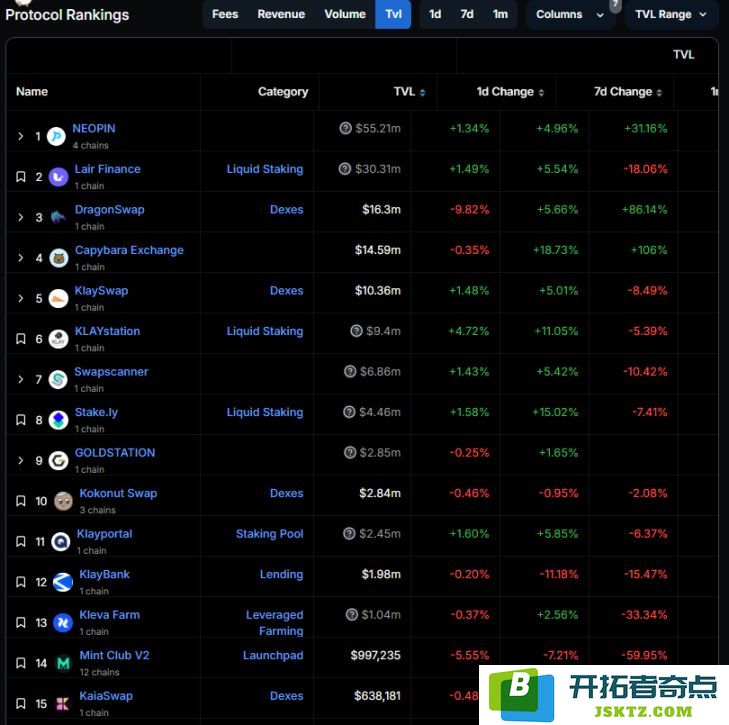Click the Name column header
The width and height of the screenshot is (729, 725).
click(32, 92)
